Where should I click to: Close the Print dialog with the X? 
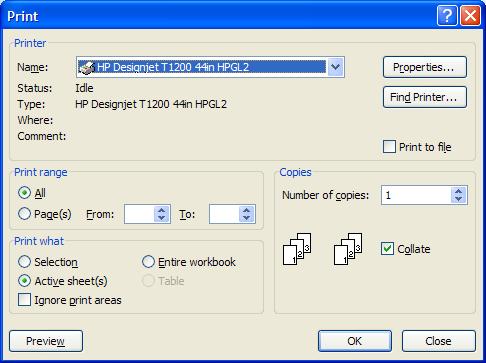470,15
